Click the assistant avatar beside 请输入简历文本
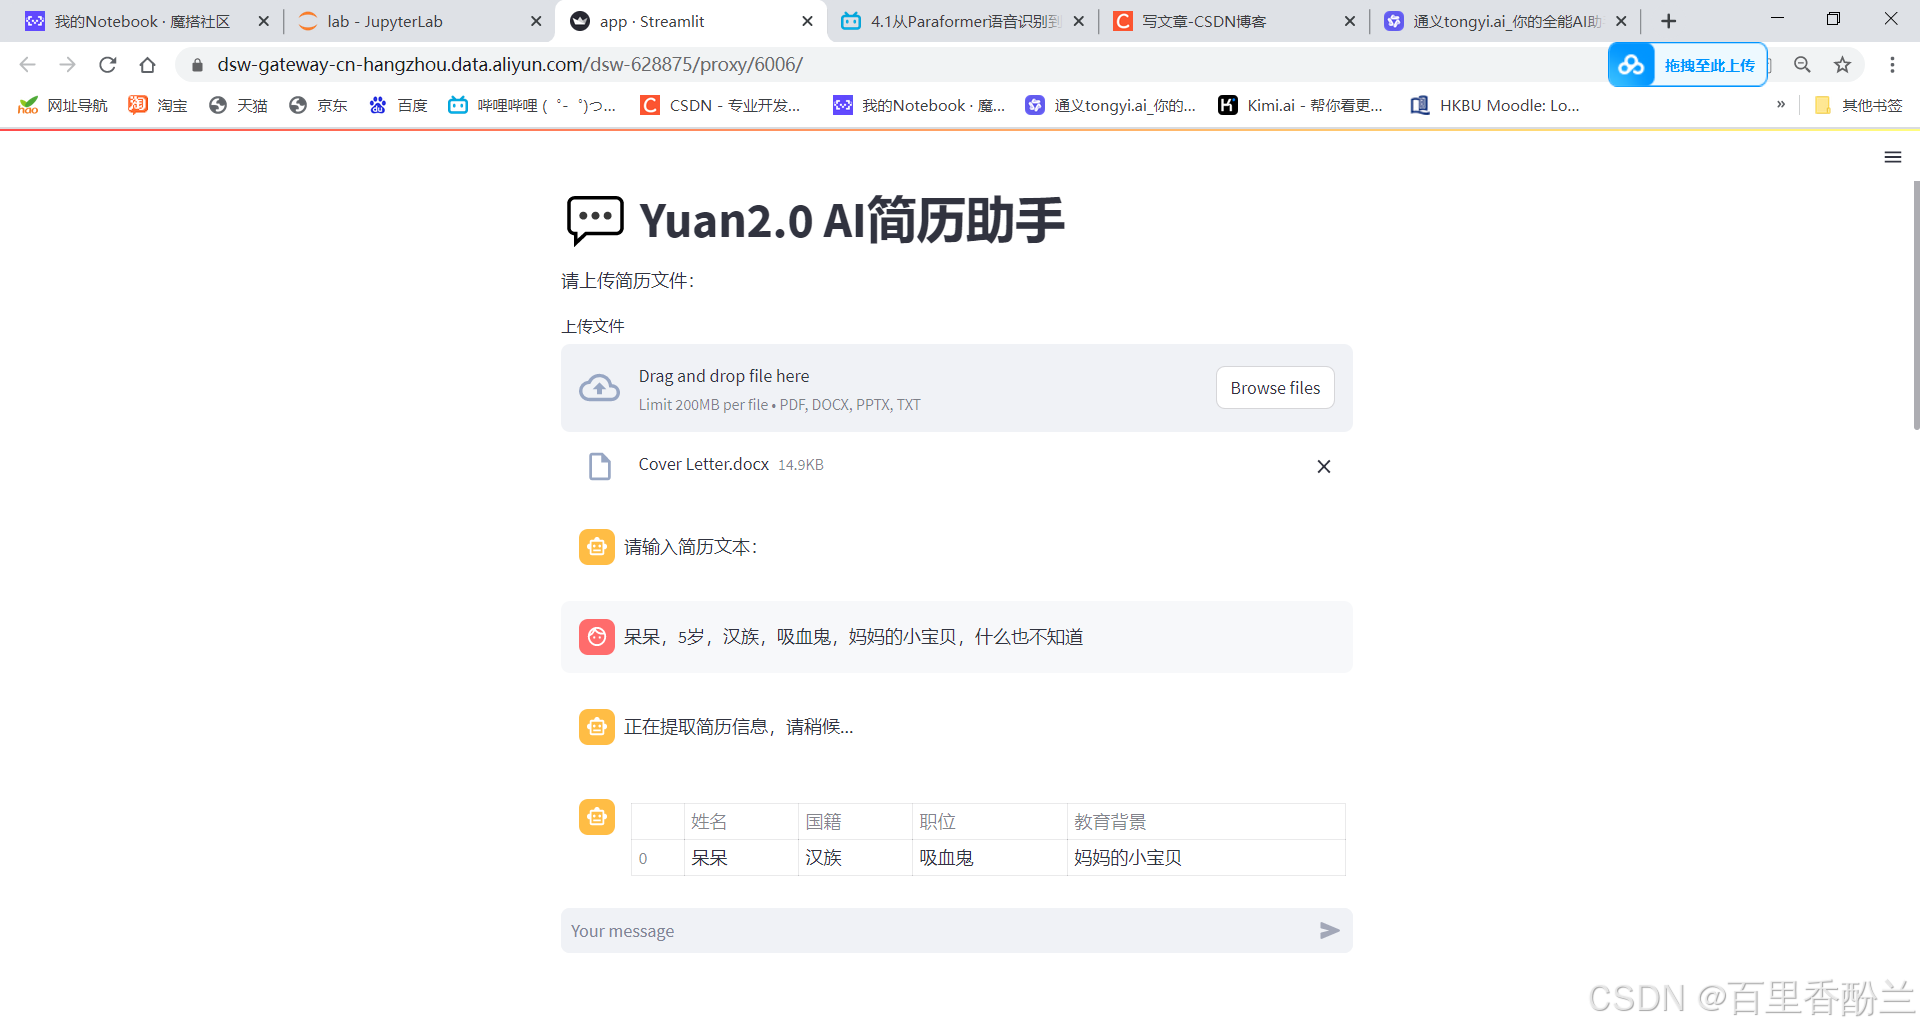 597,547
